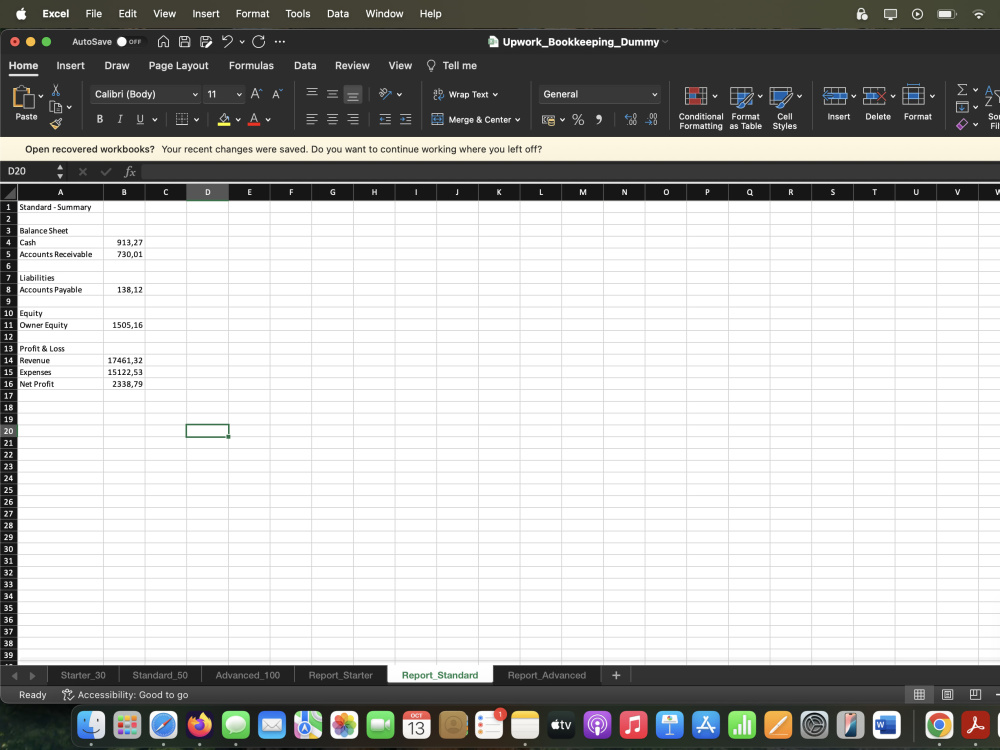Increase font size with the larger A icon
The height and width of the screenshot is (750, 1000).
tap(256, 94)
